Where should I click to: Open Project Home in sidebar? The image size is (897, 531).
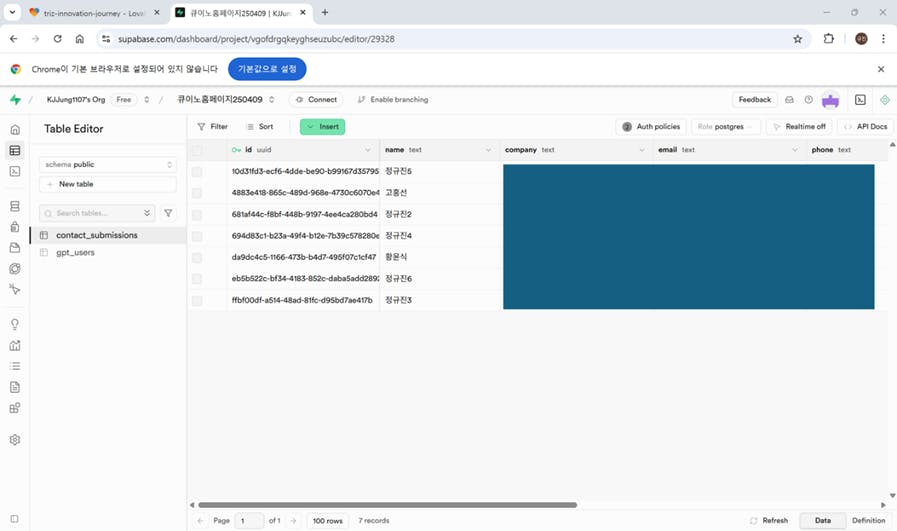click(x=15, y=129)
